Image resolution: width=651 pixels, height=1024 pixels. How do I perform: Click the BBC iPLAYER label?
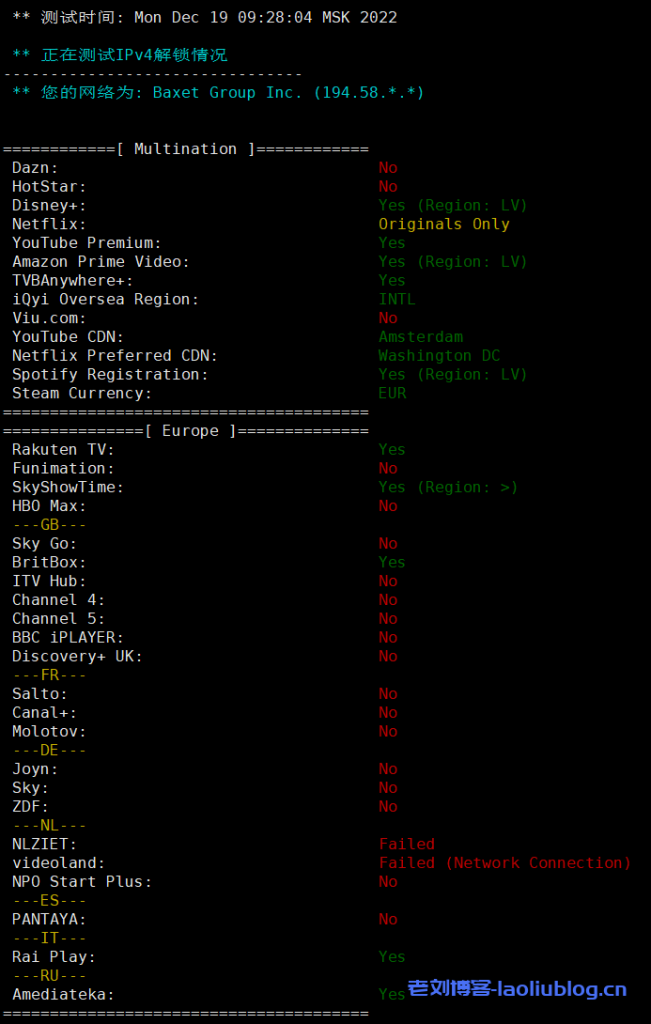click(x=68, y=638)
